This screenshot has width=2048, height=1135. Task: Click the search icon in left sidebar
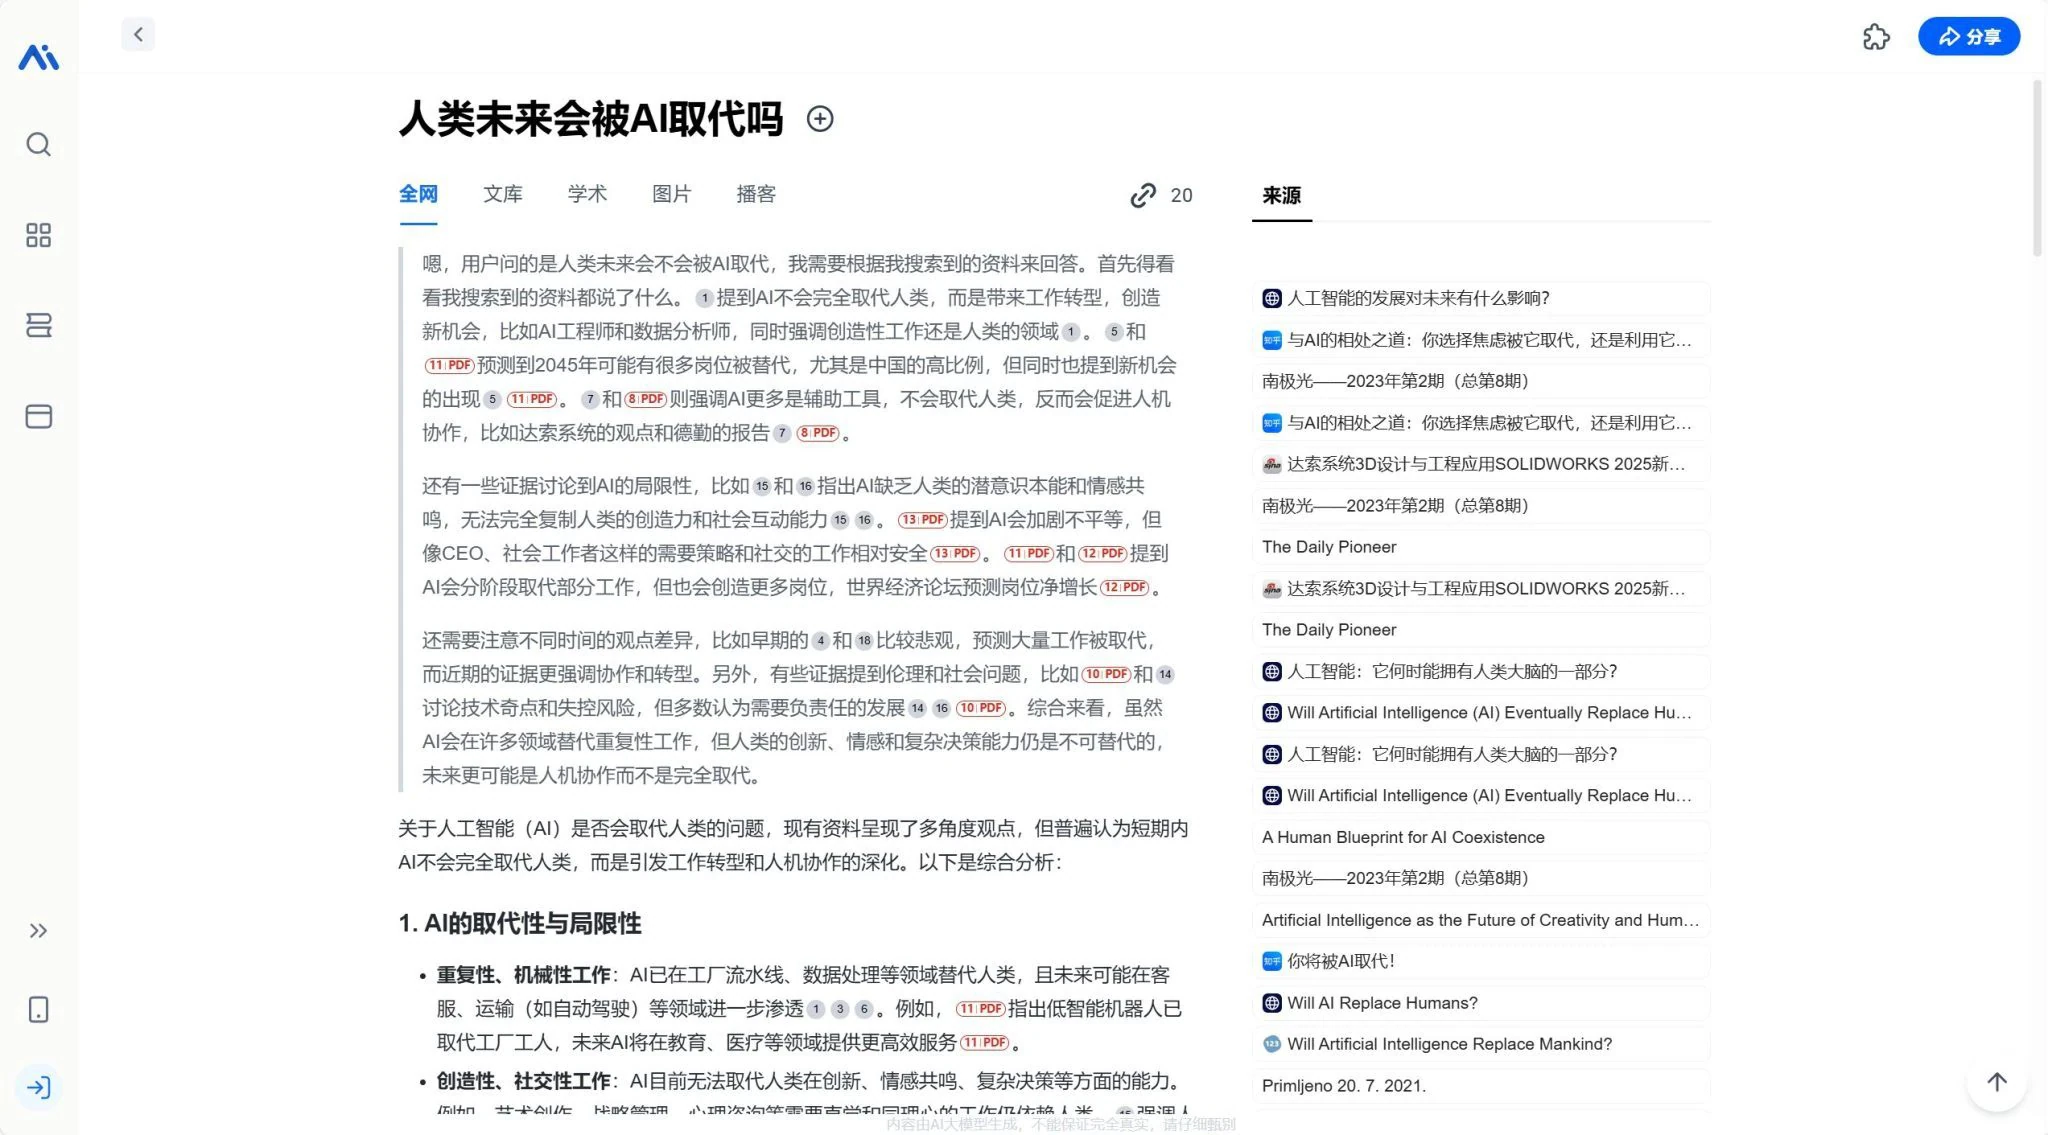coord(38,145)
